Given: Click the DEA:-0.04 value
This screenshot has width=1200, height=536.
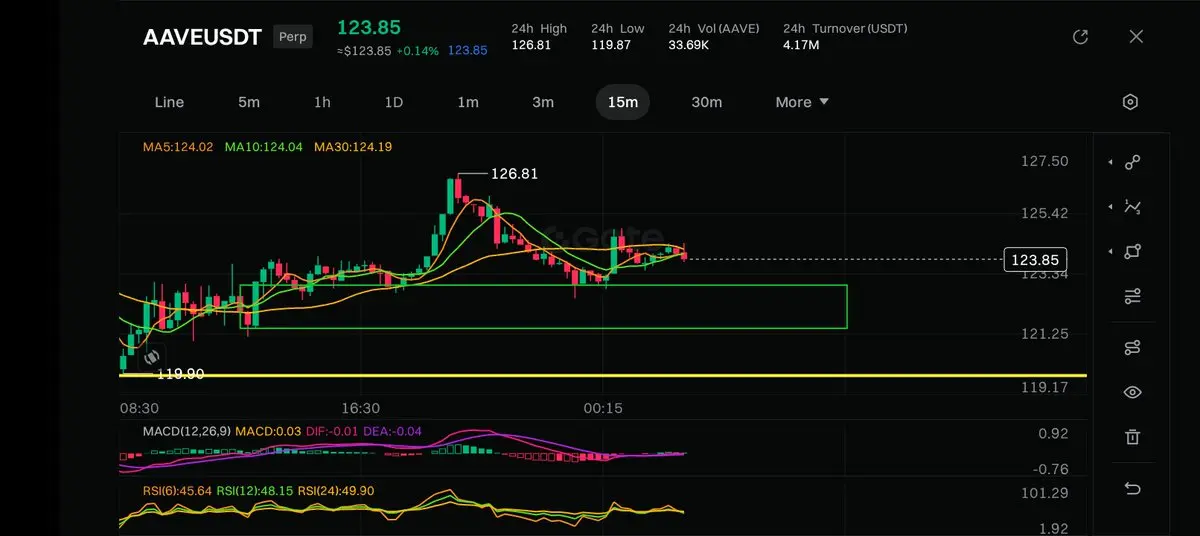Looking at the screenshot, I should click(392, 431).
